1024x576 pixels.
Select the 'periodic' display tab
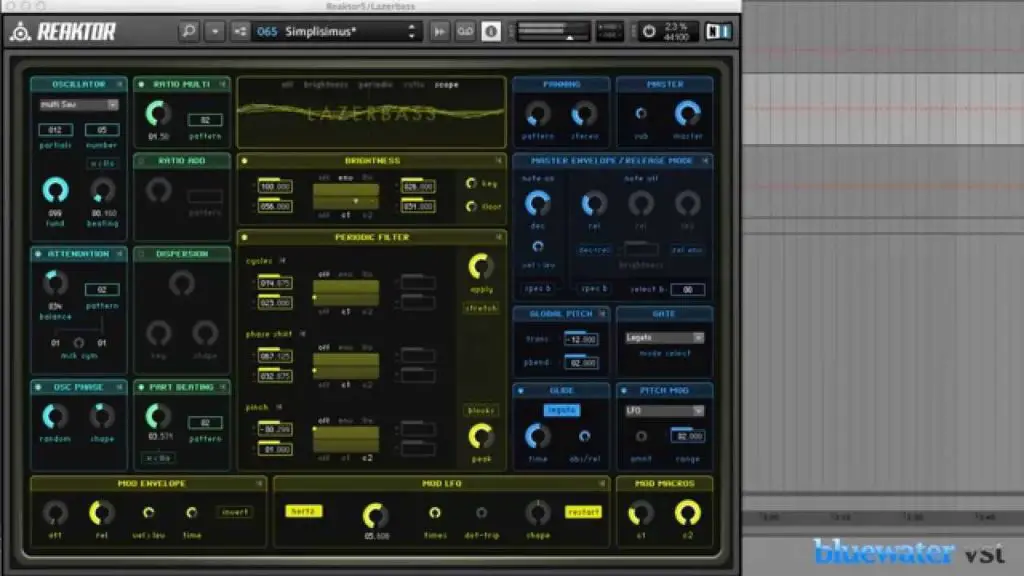tap(376, 85)
